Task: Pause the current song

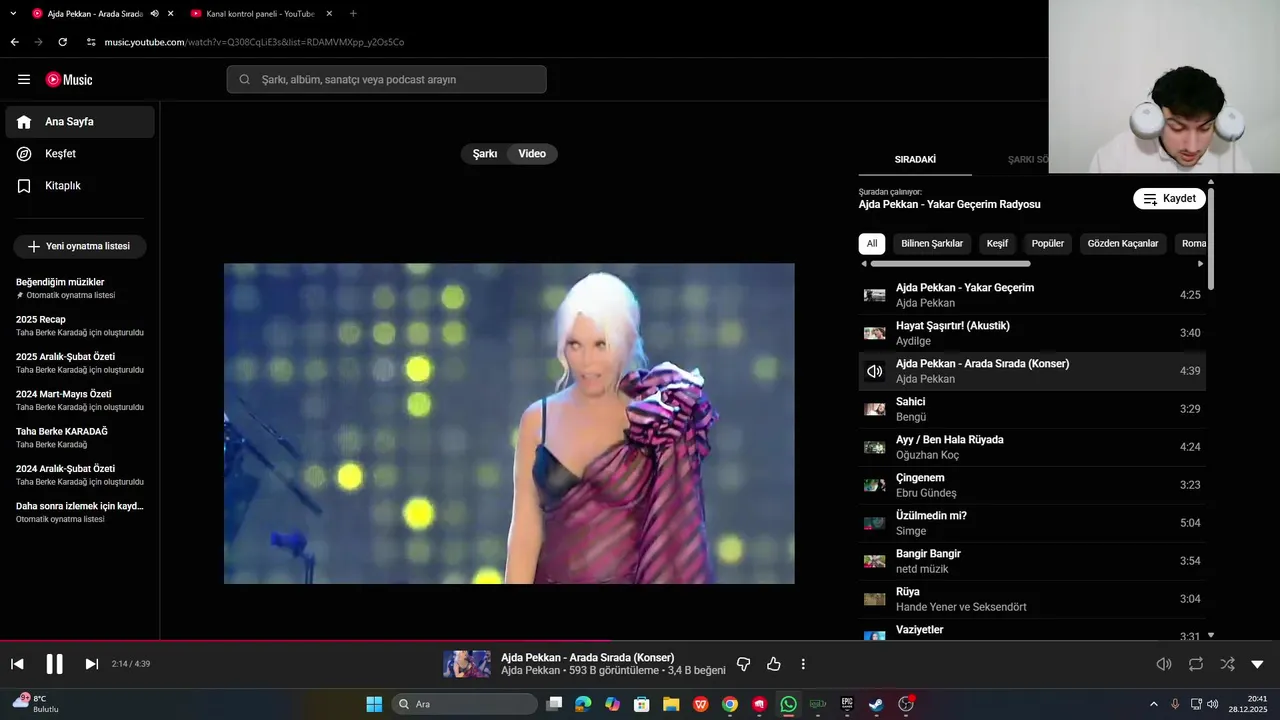Action: 54,664
